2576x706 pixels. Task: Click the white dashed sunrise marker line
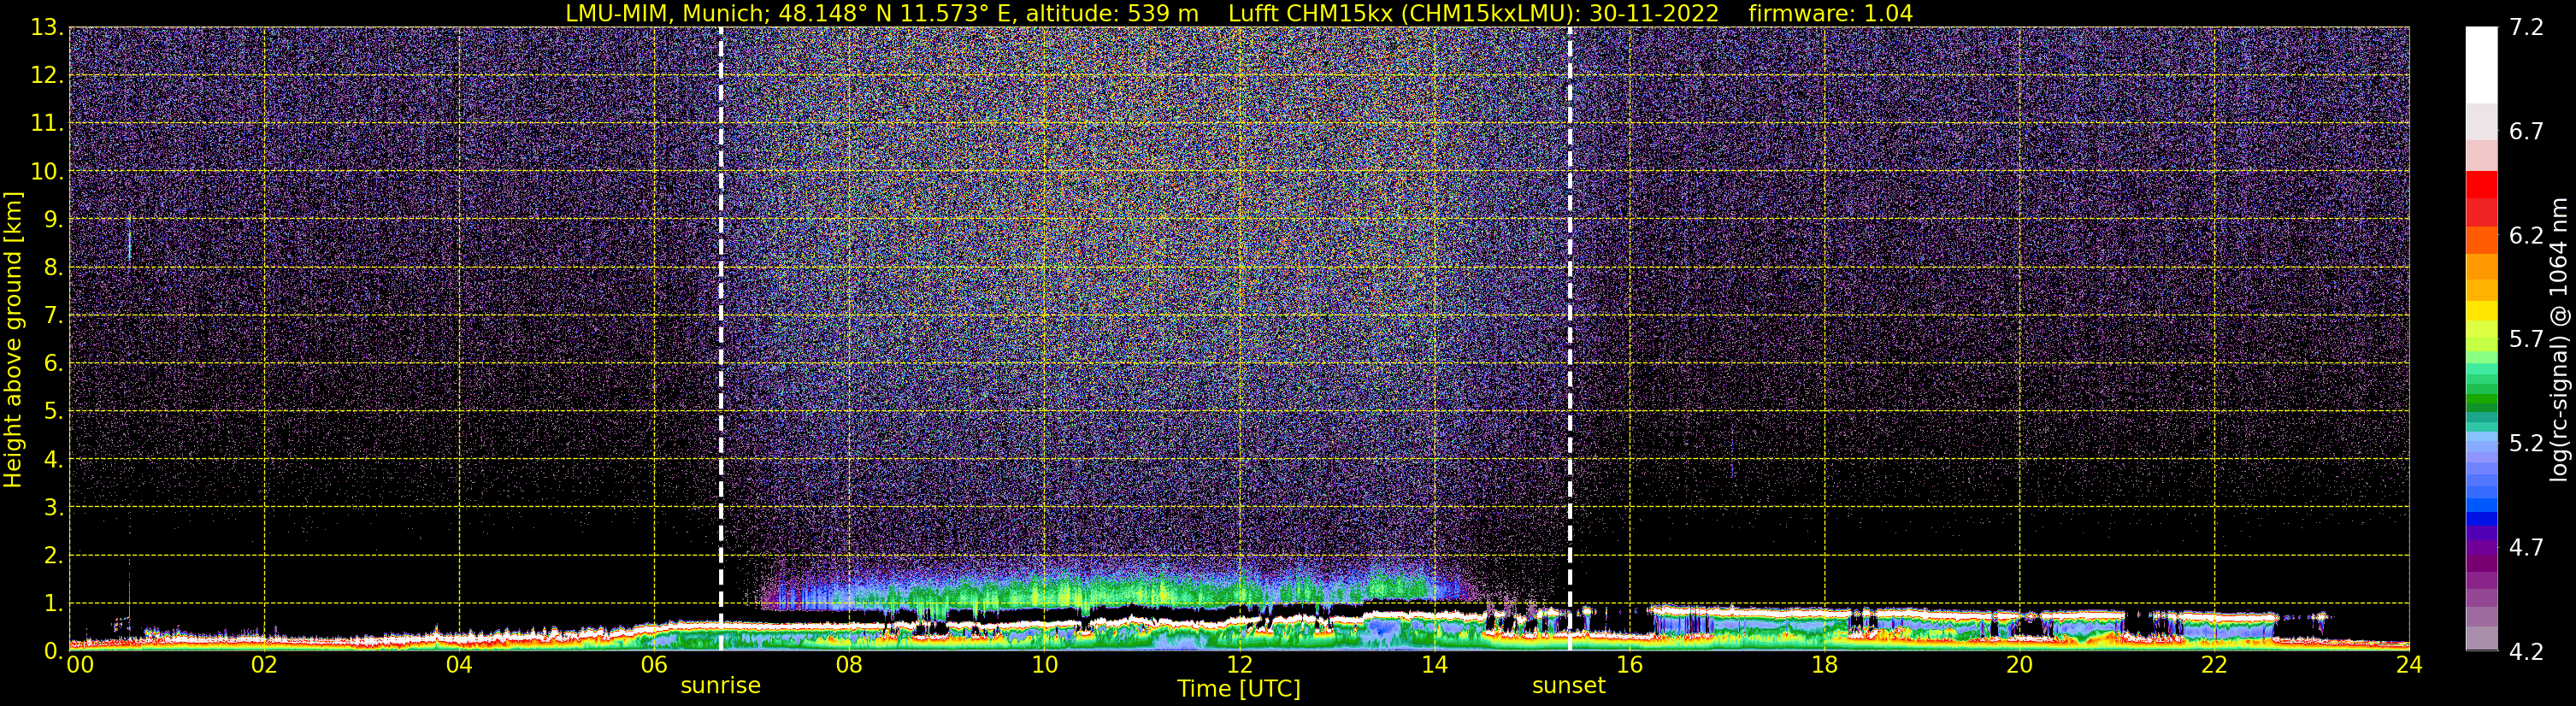721,339
